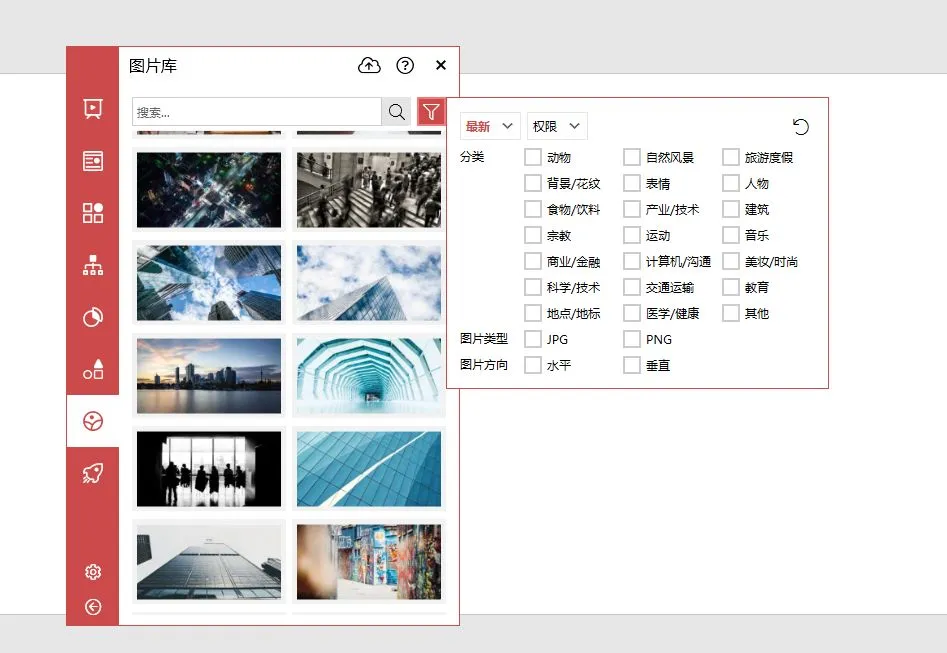Tick the 计算机/沟通 checkbox
This screenshot has height=653, width=947.
[x=632, y=261]
